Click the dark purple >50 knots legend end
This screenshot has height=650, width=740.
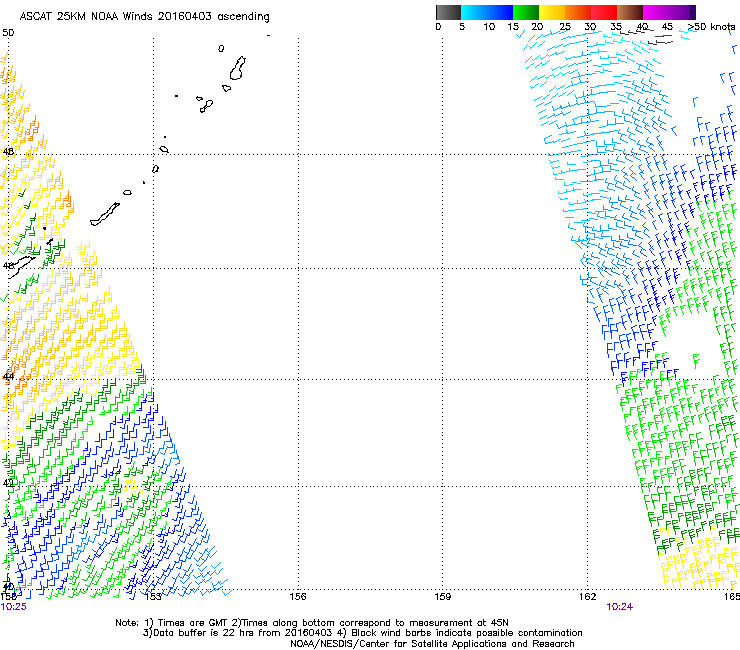692,12
